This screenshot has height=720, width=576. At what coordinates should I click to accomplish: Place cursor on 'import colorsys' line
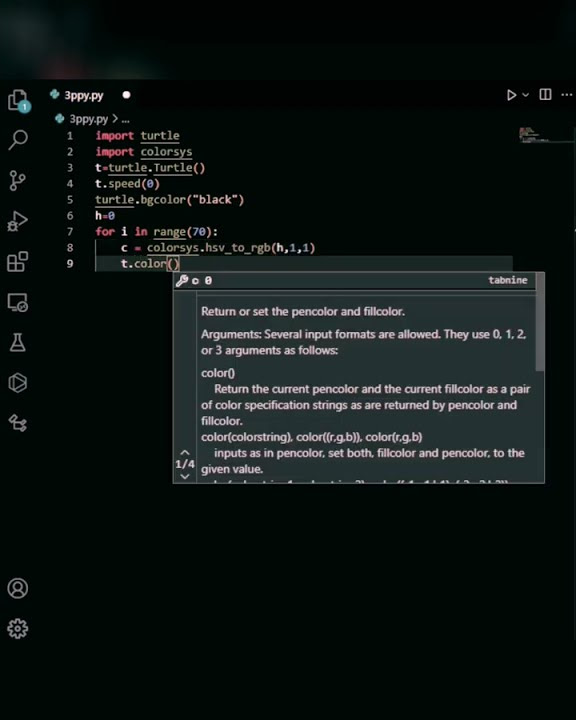coord(144,152)
